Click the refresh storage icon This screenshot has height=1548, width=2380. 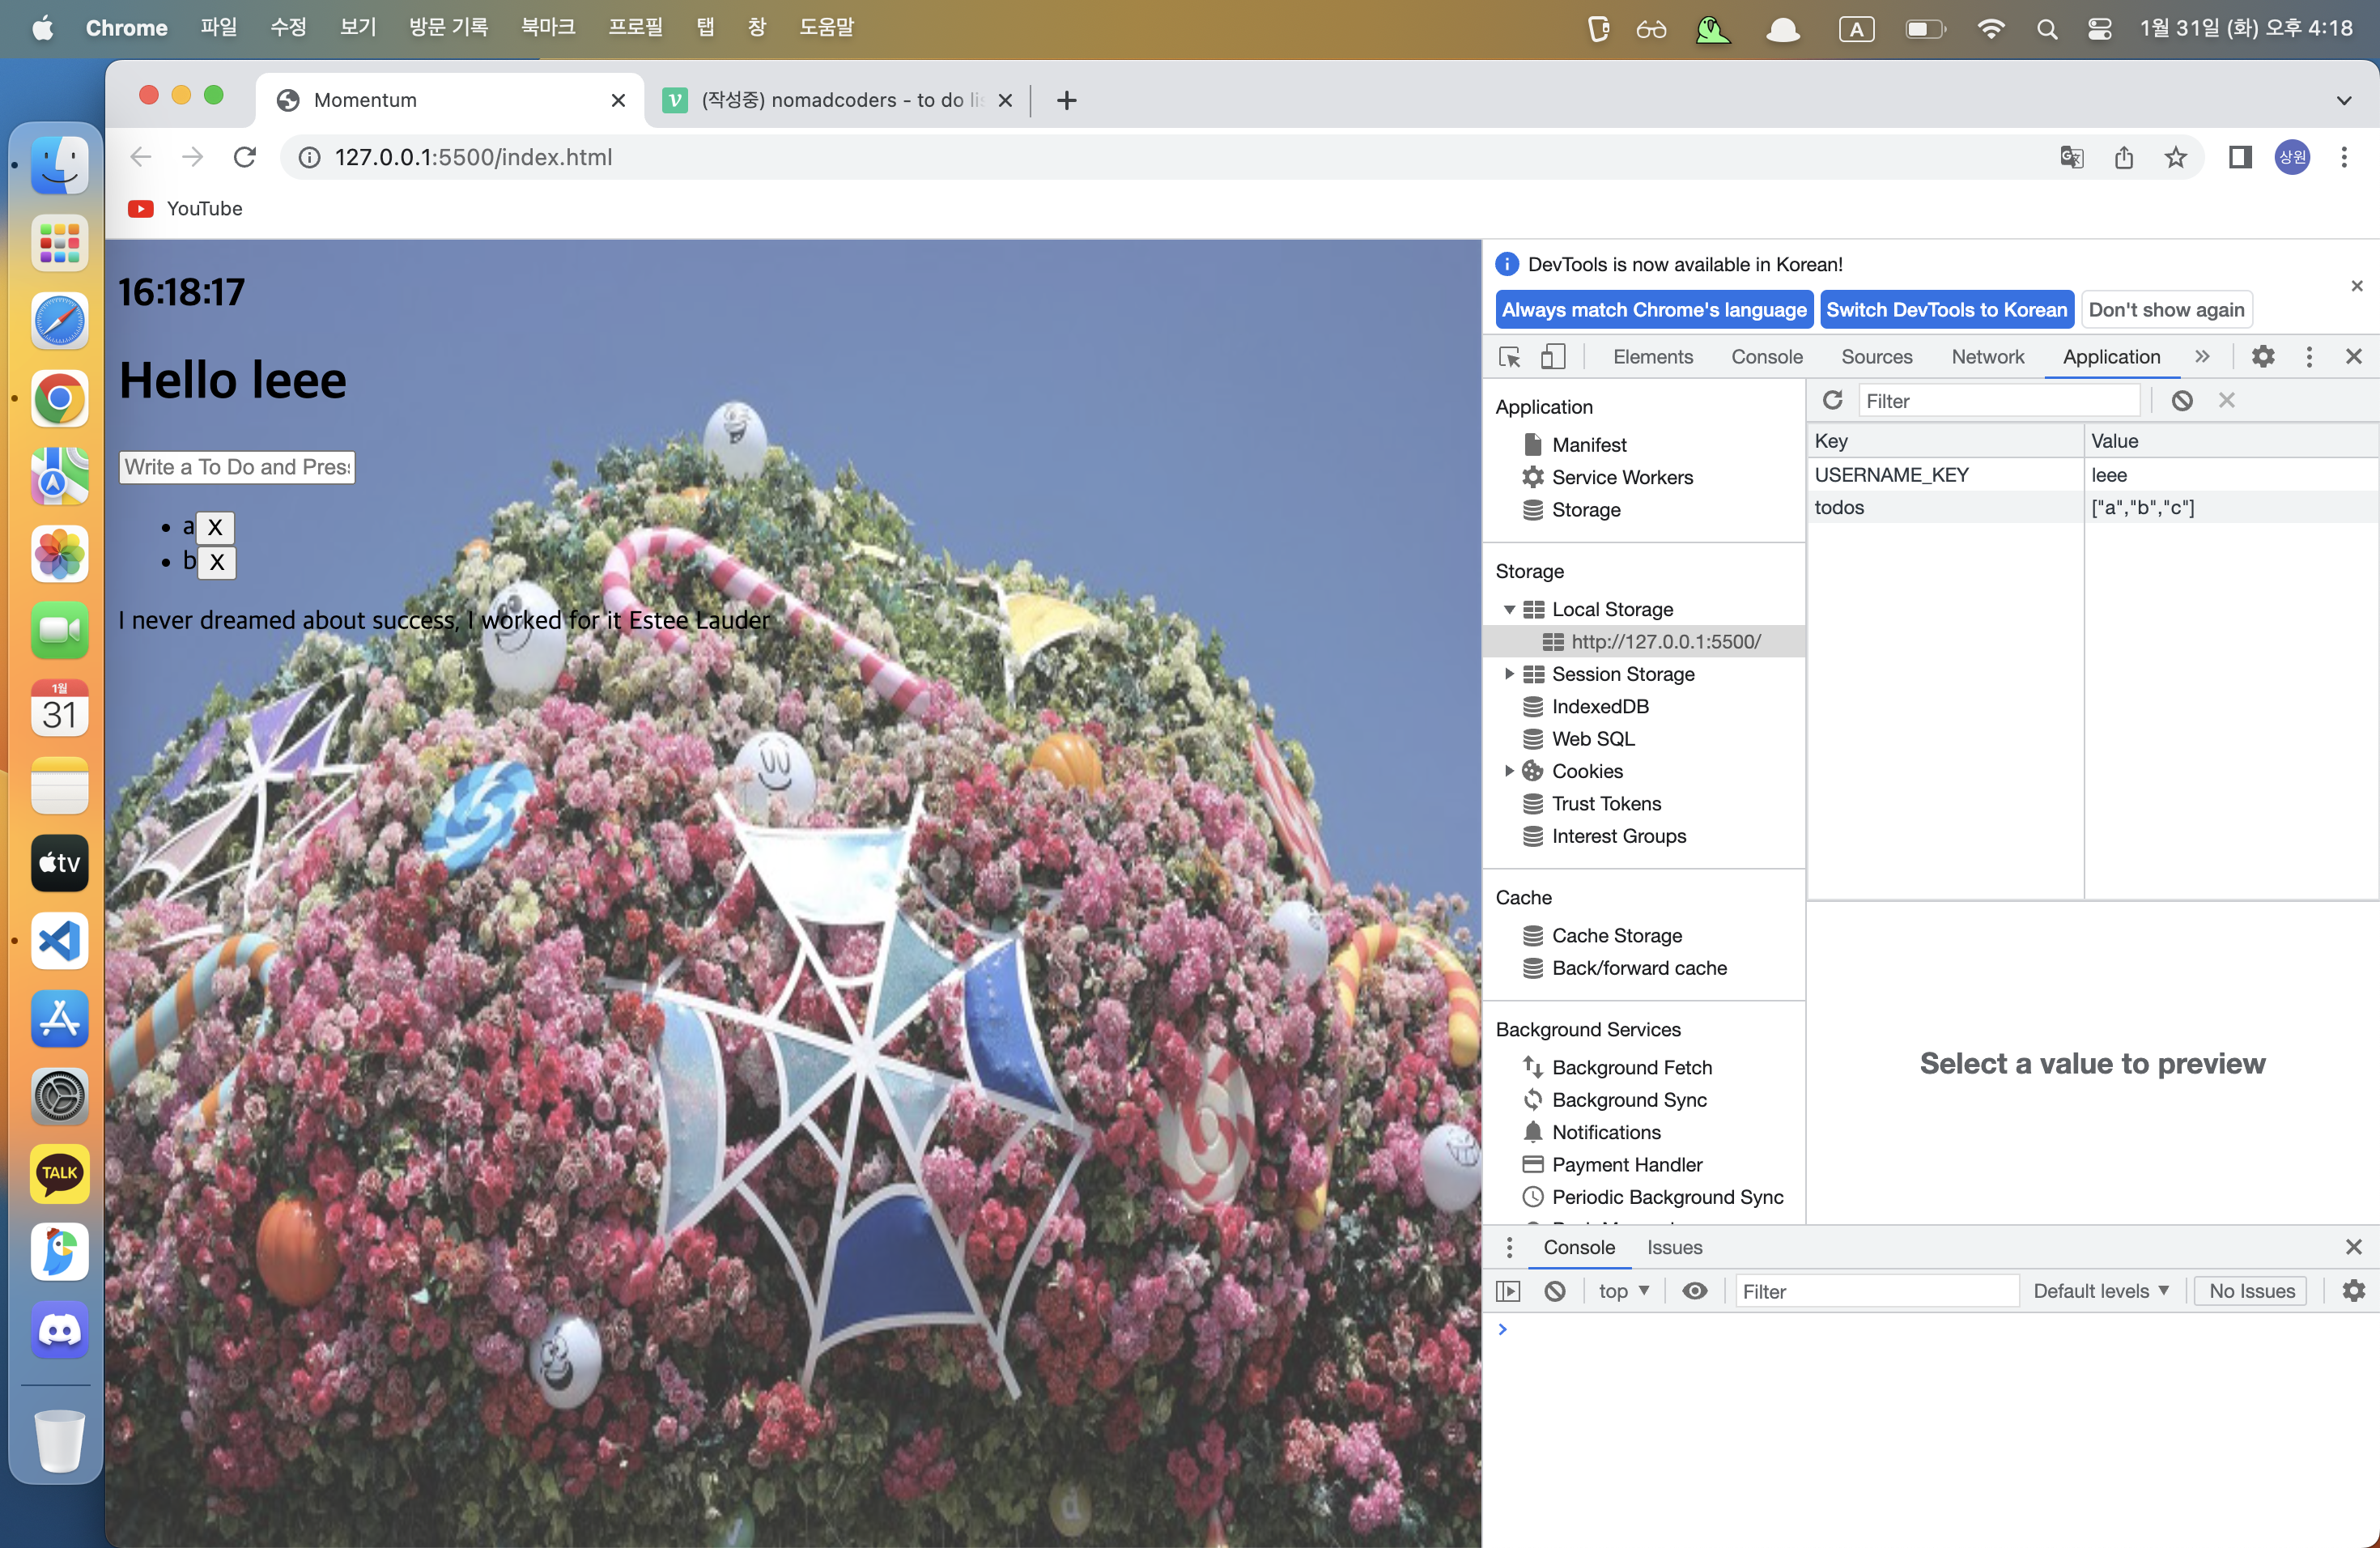coord(1832,400)
